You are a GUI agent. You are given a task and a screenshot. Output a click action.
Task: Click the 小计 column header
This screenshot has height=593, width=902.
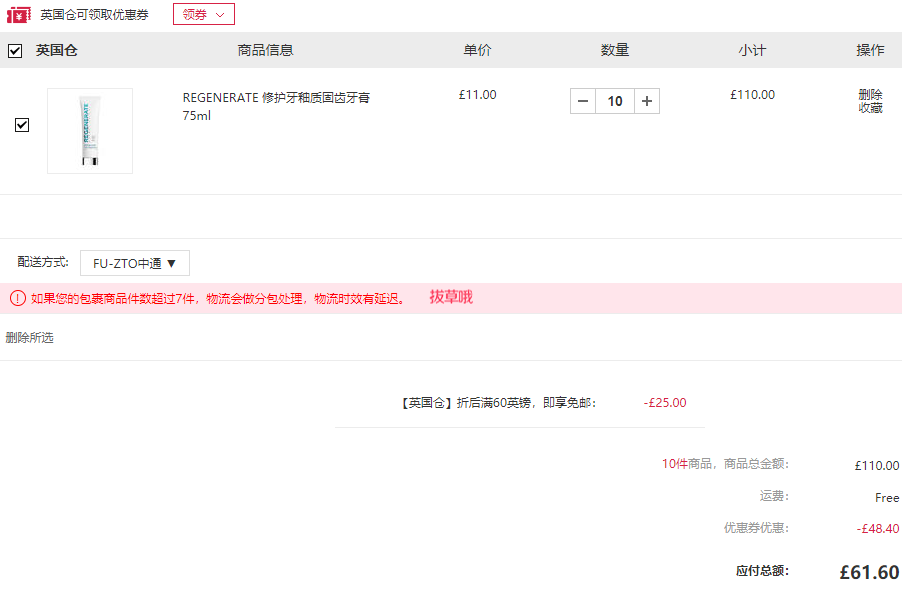point(752,51)
